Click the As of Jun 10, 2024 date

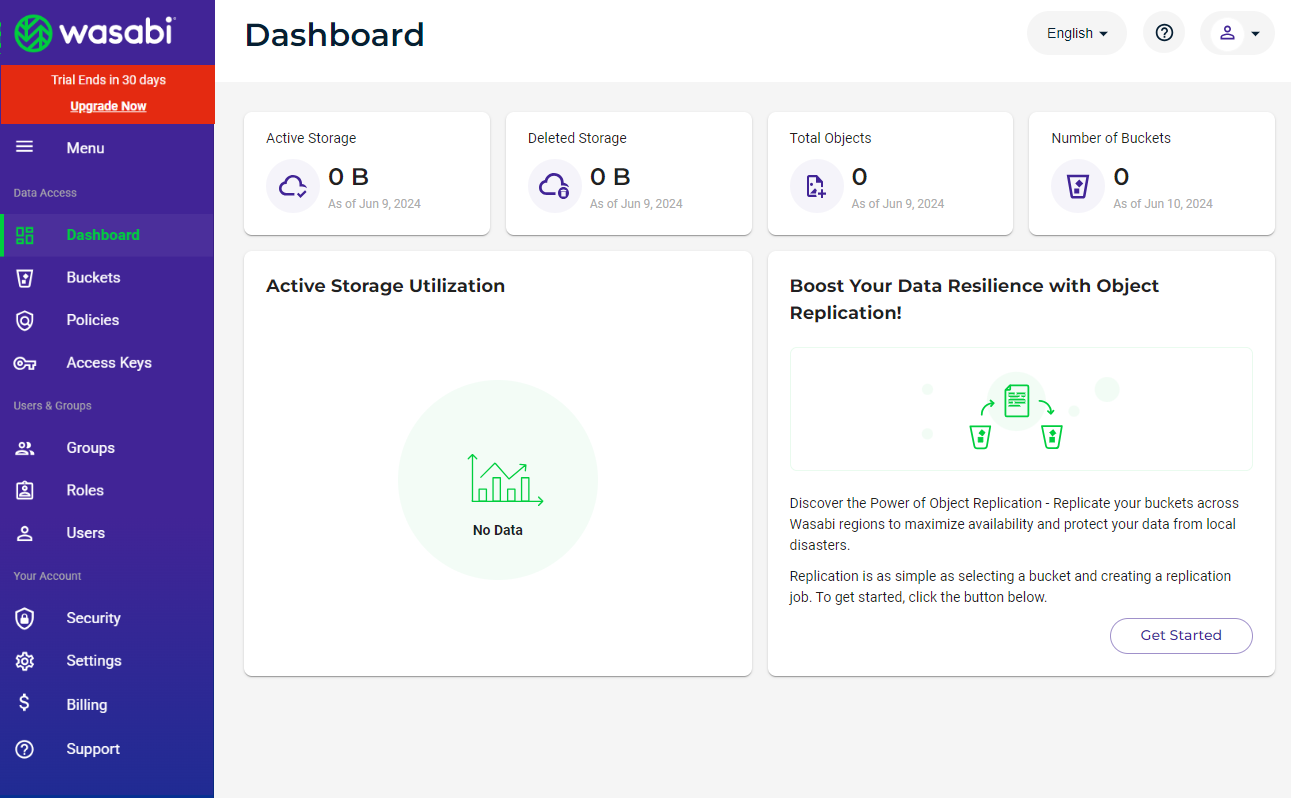pos(1163,204)
